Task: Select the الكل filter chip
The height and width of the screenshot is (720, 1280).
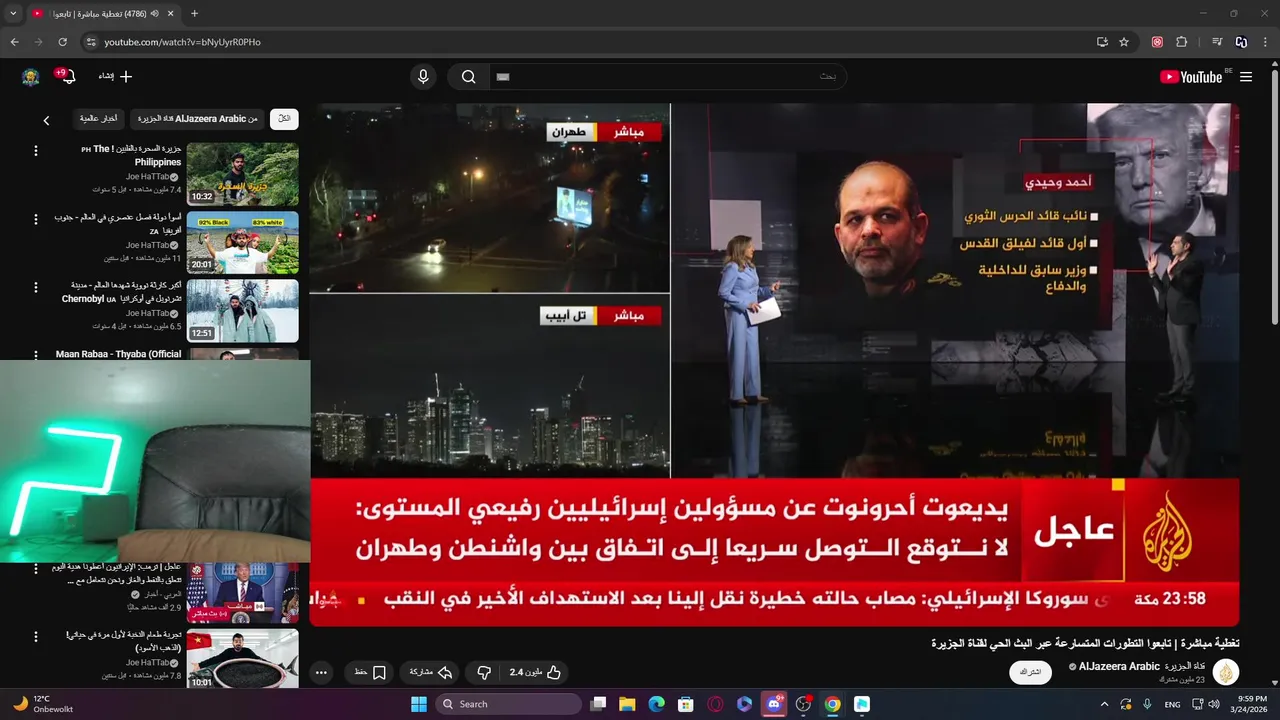Action: [x=284, y=119]
